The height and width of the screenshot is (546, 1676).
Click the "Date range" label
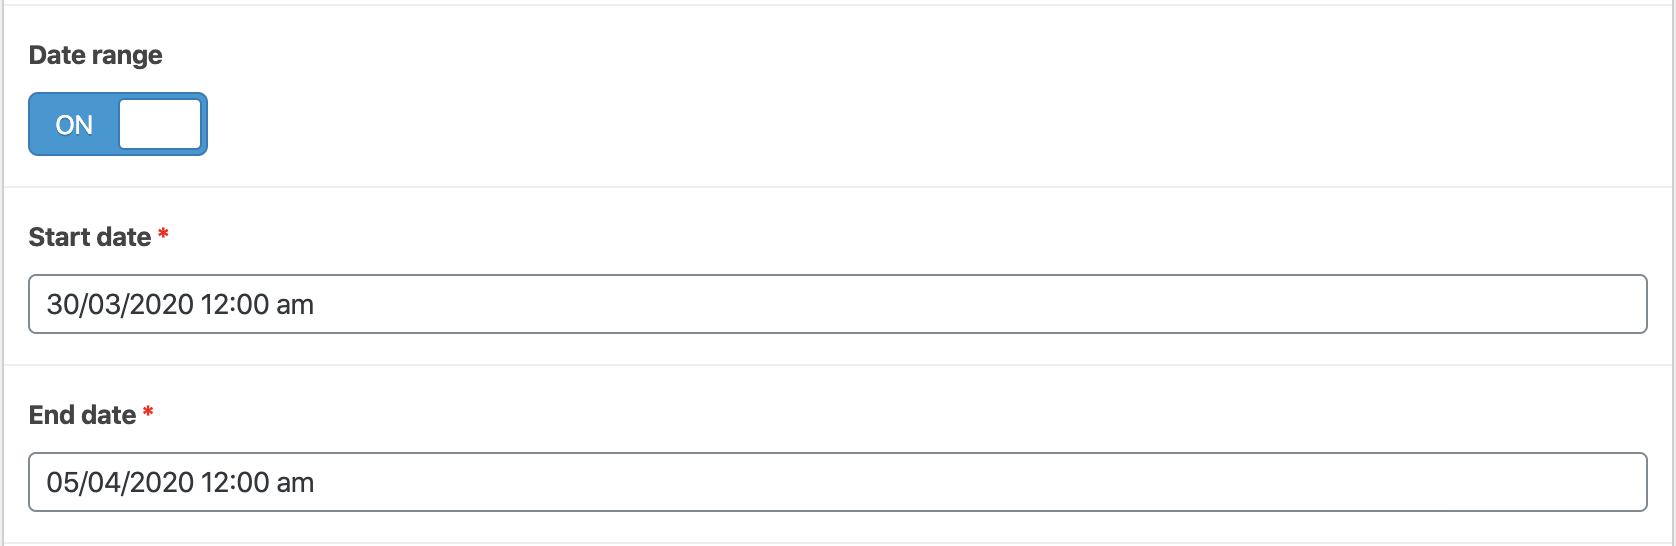pos(96,55)
